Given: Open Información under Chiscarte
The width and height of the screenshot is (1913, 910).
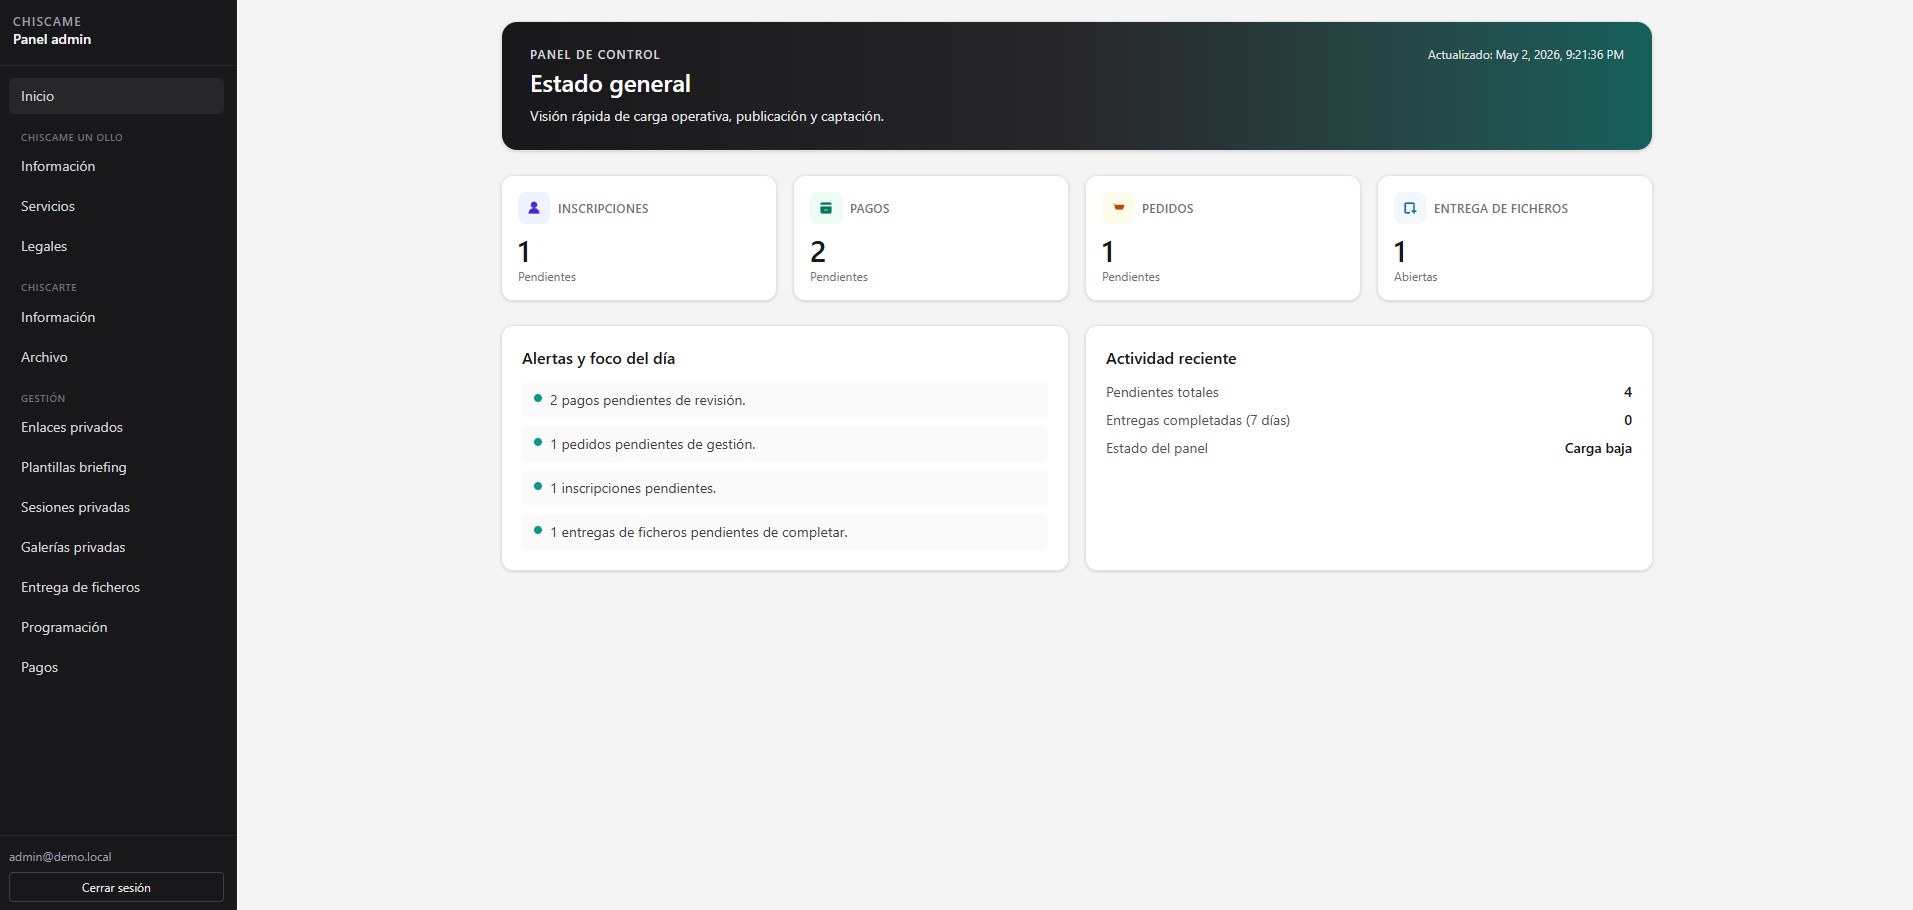Looking at the screenshot, I should [x=116, y=317].
